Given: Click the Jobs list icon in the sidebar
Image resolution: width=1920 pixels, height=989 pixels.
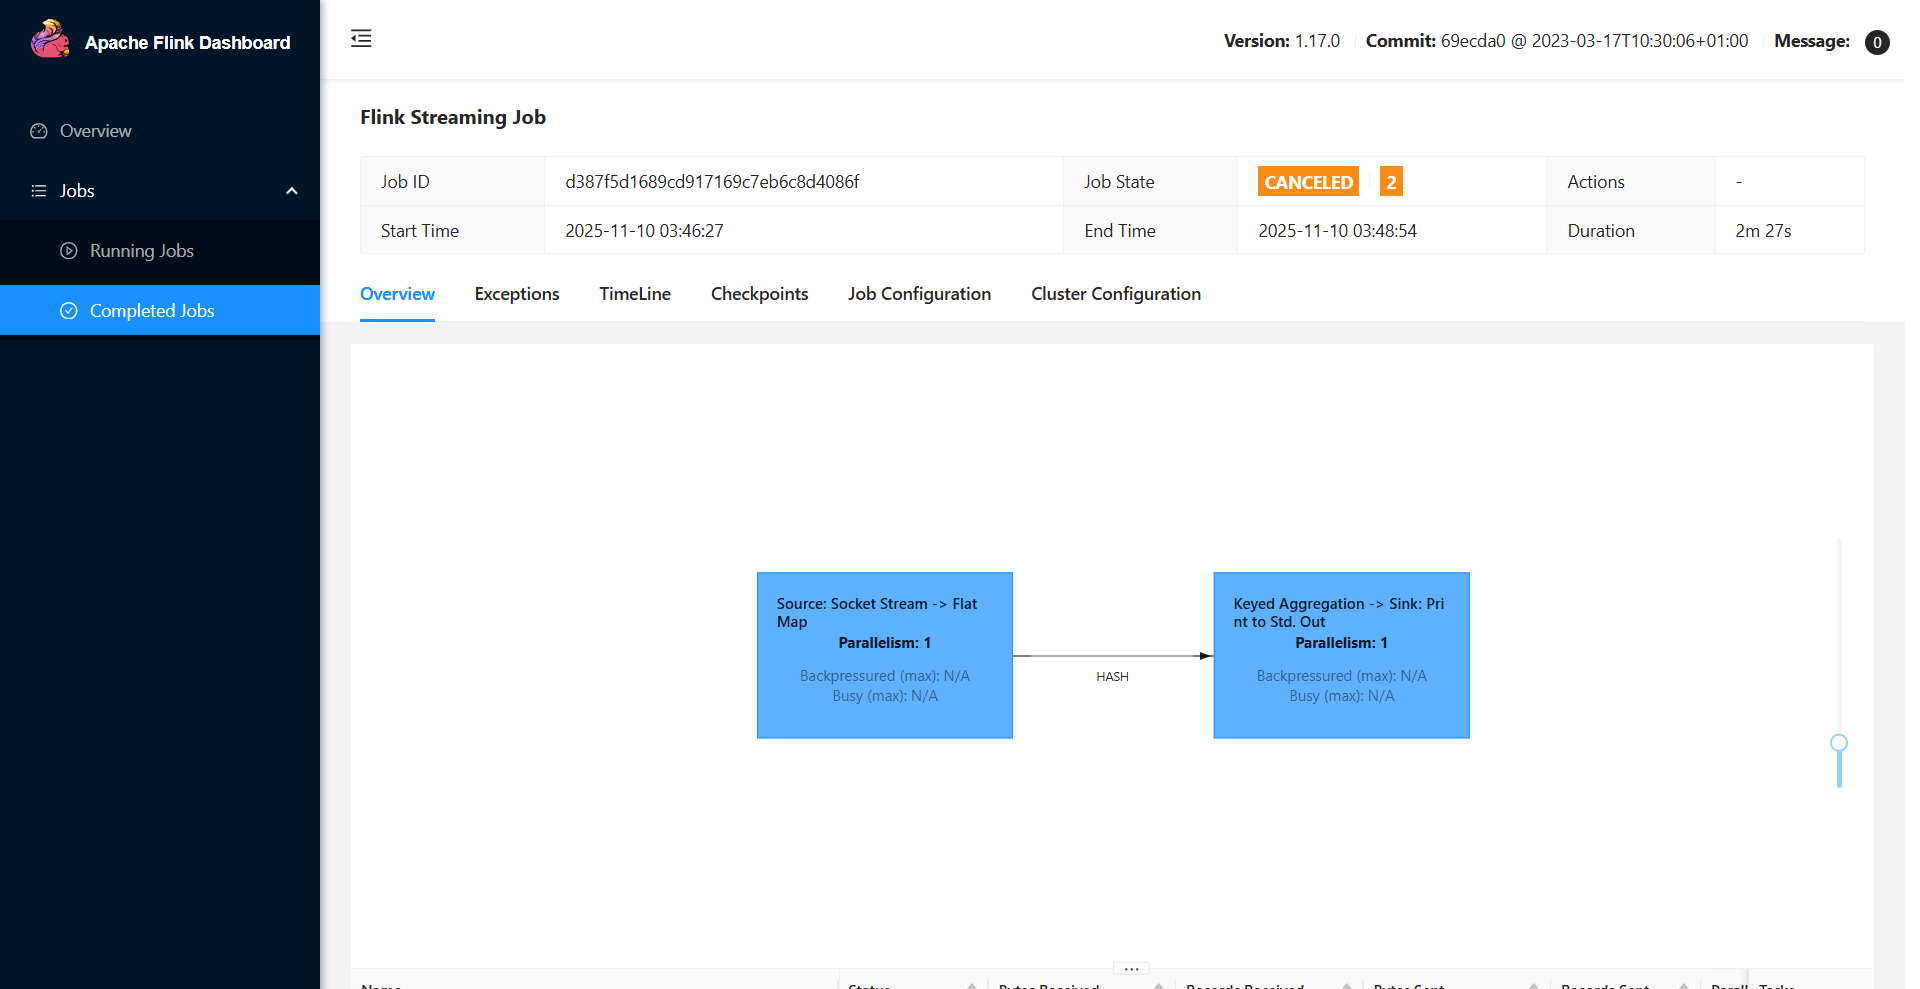Looking at the screenshot, I should pyautogui.click(x=39, y=191).
